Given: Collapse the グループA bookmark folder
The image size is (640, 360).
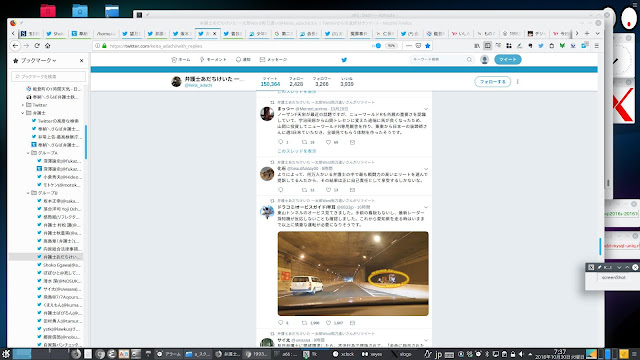Looking at the screenshot, I should 28,153.
